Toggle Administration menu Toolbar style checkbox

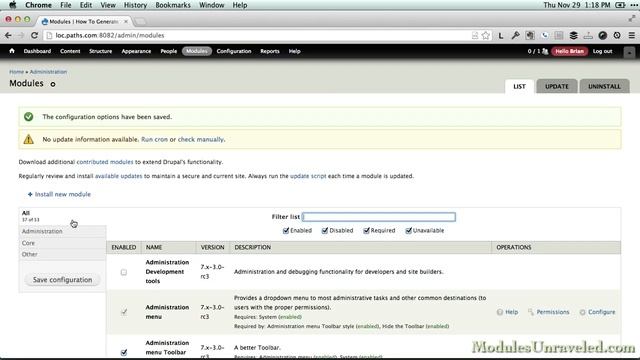click(x=124, y=352)
